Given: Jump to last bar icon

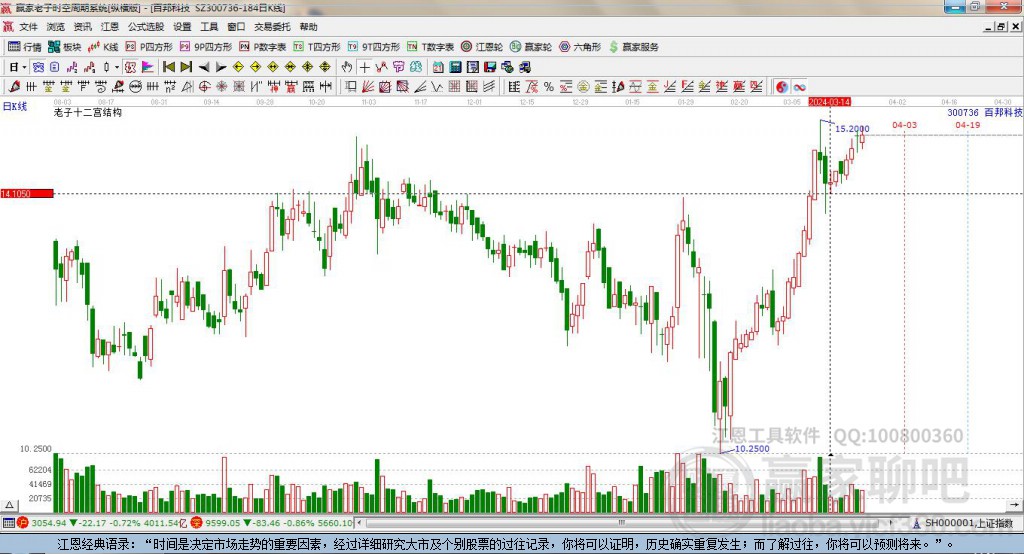Looking at the screenshot, I should point(186,67).
